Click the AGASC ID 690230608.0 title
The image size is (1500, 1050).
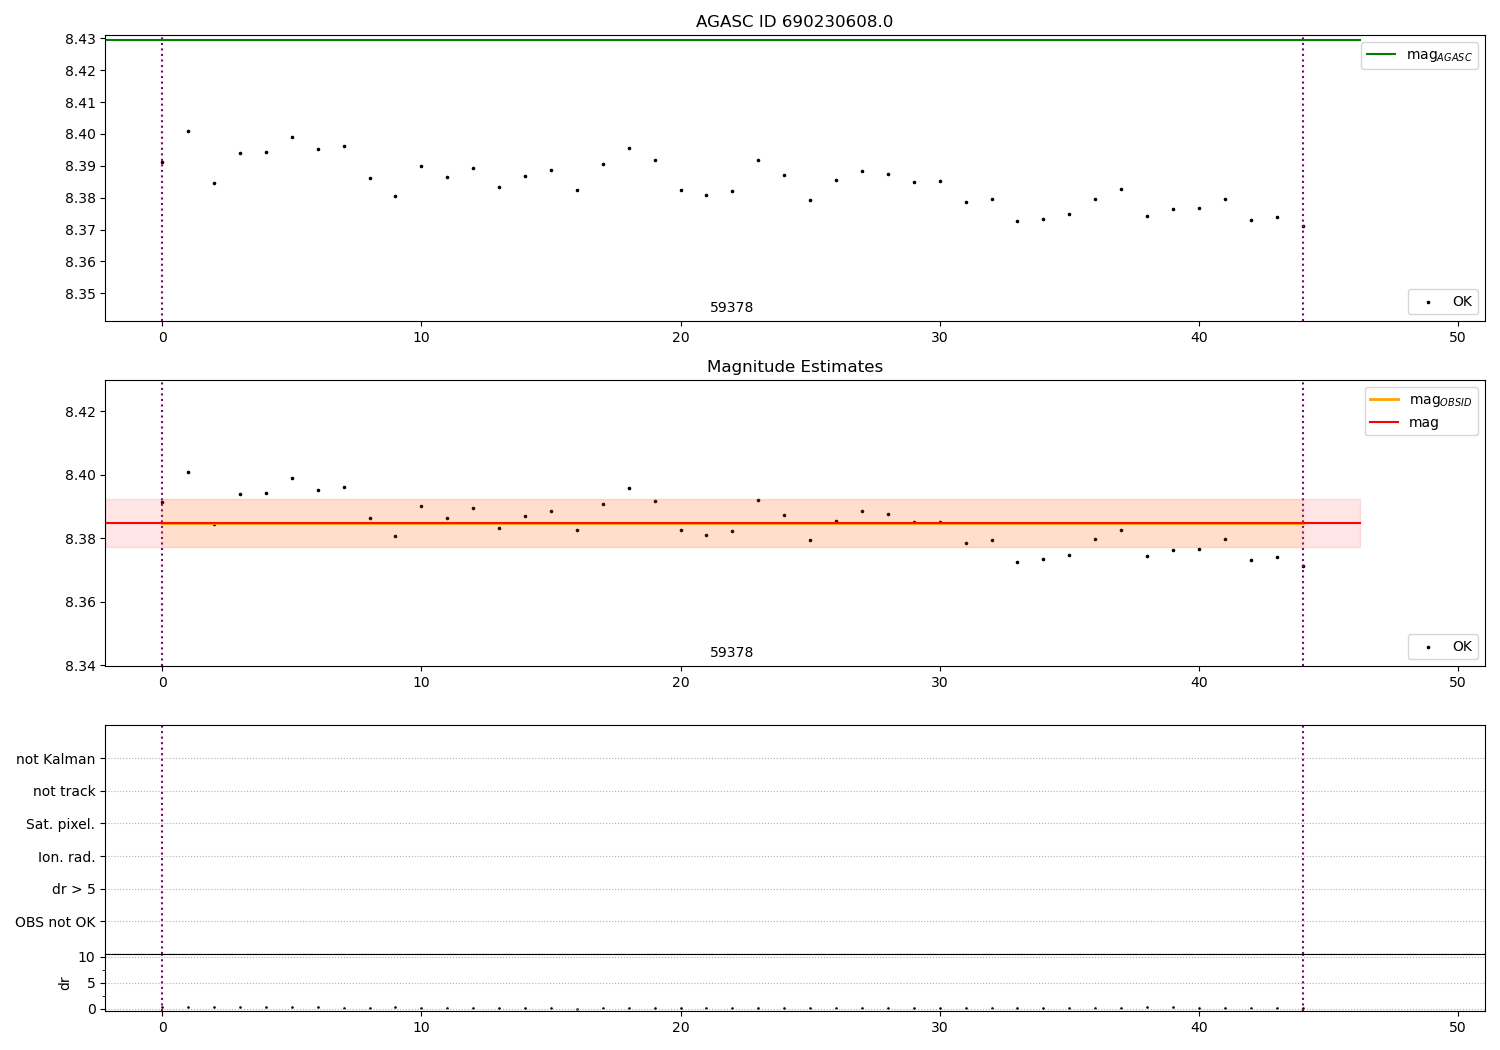[794, 22]
